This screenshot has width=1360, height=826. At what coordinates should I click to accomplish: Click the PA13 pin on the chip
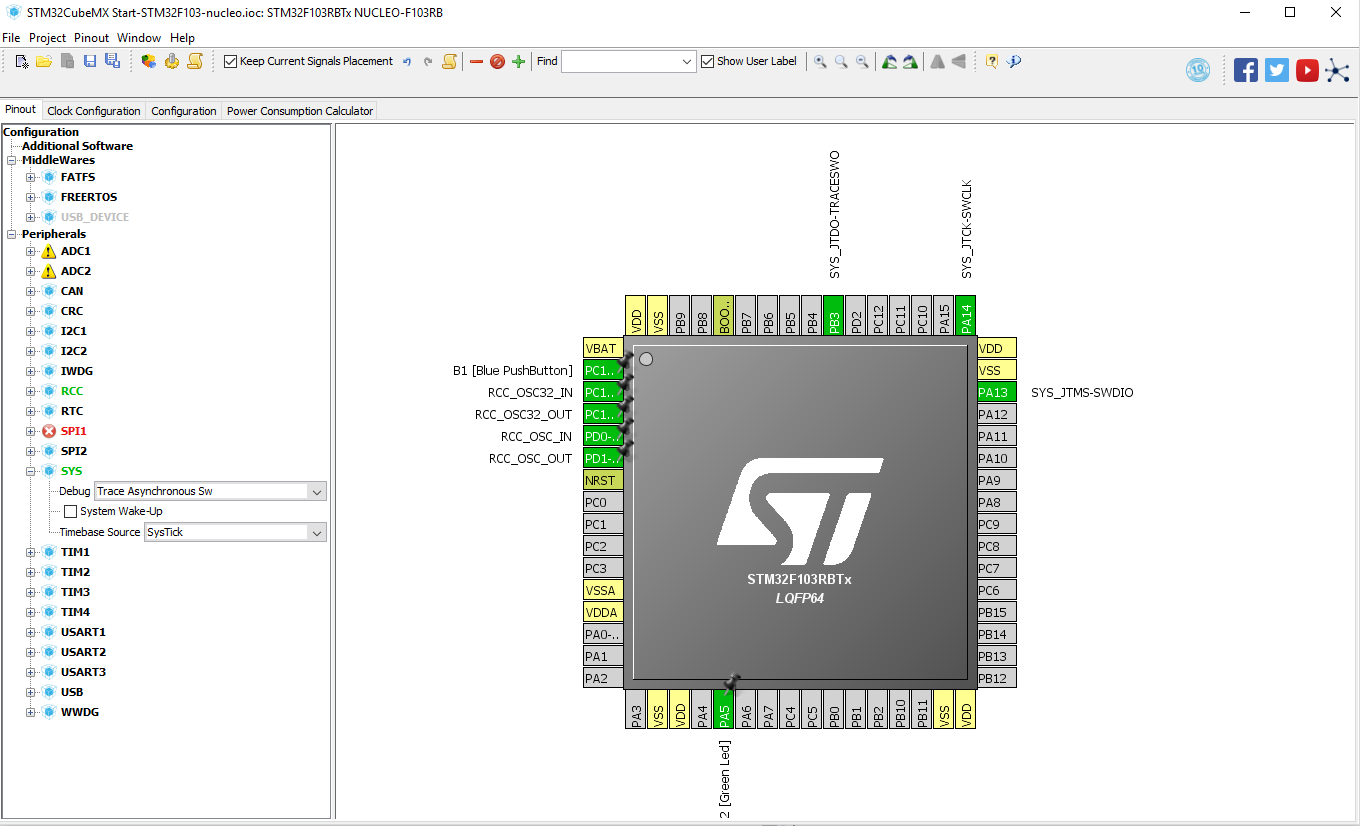(997, 393)
